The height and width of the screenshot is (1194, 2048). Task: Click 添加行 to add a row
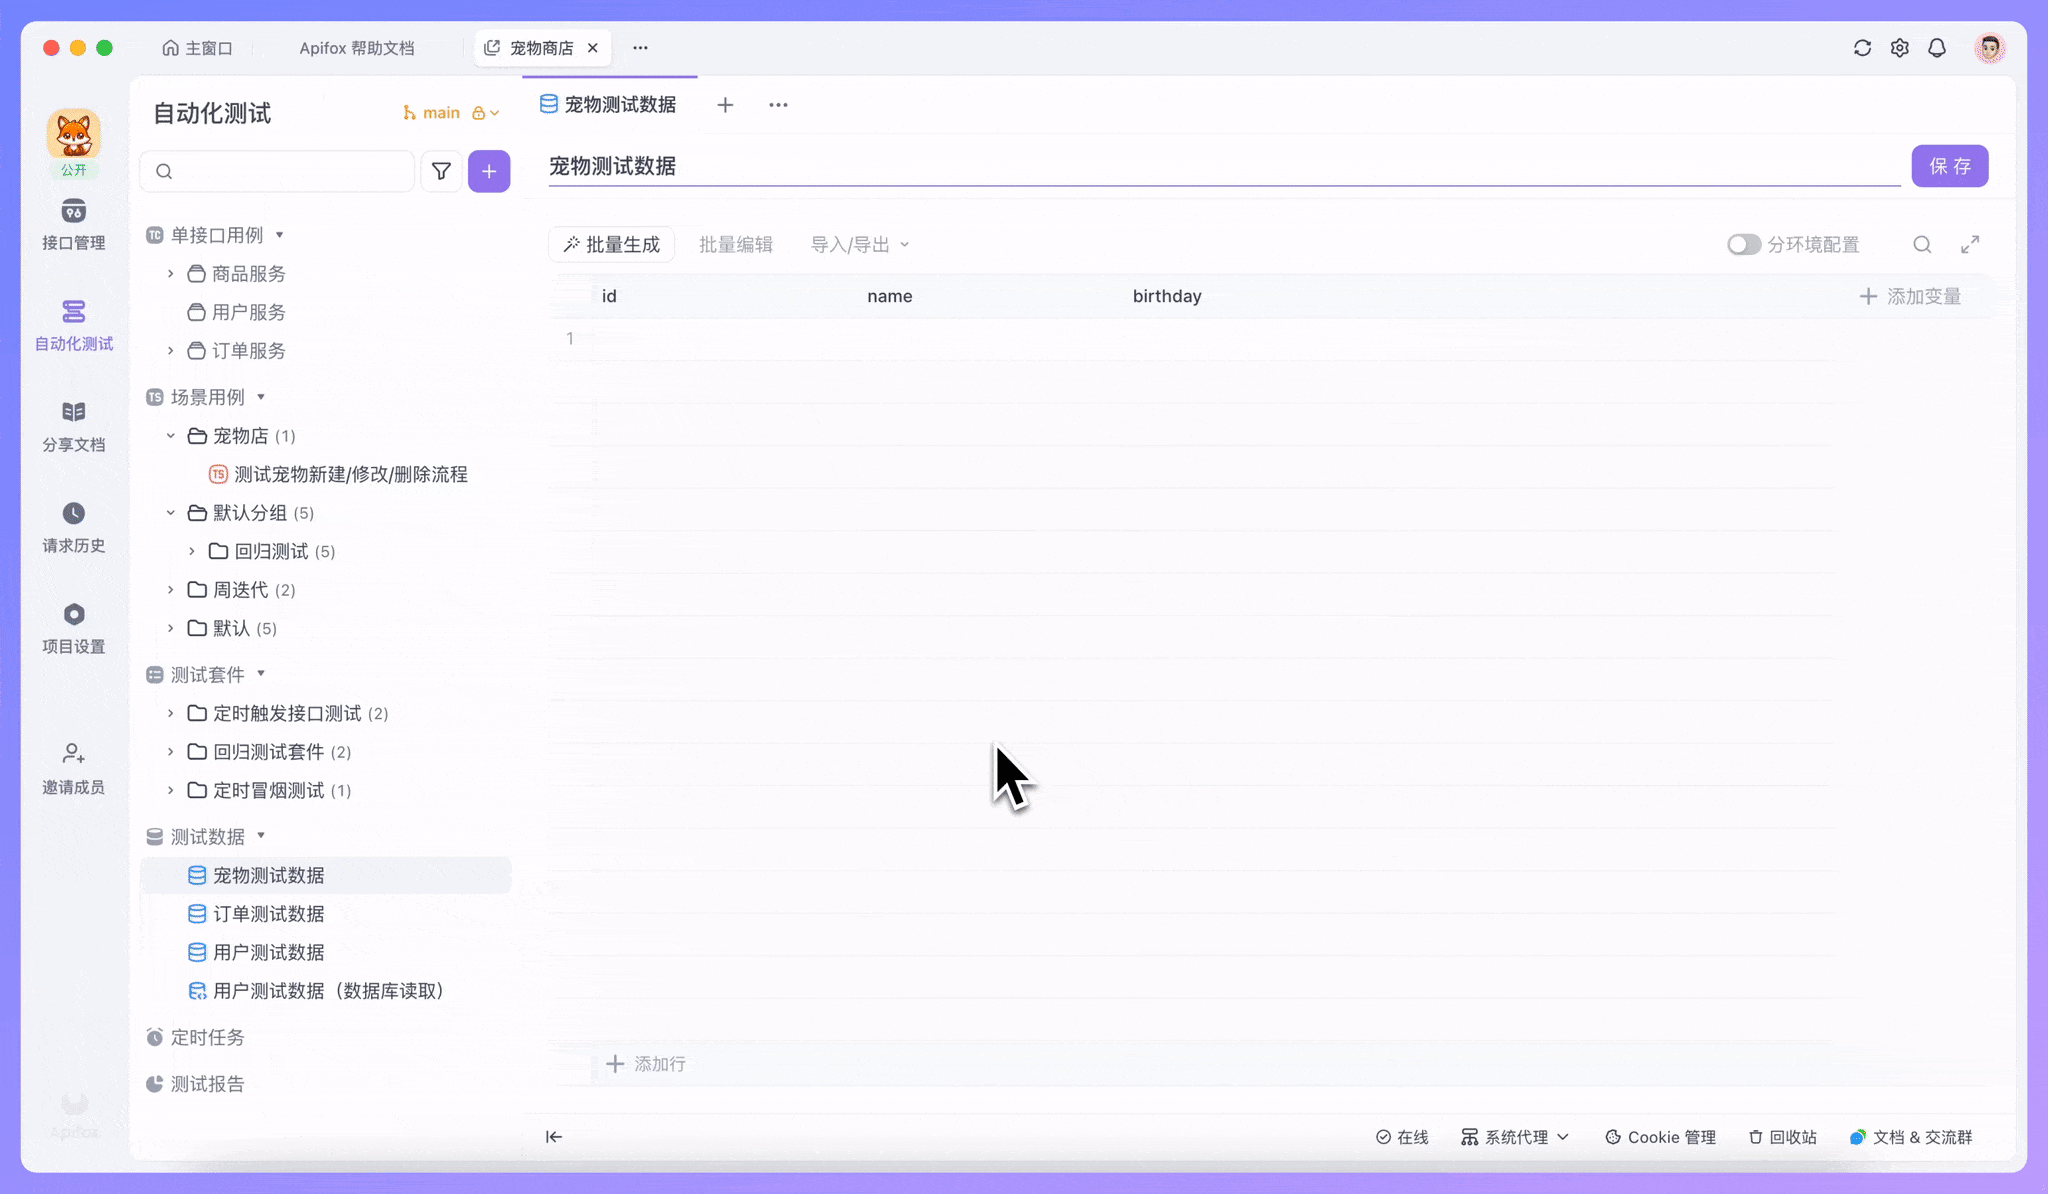[647, 1063]
